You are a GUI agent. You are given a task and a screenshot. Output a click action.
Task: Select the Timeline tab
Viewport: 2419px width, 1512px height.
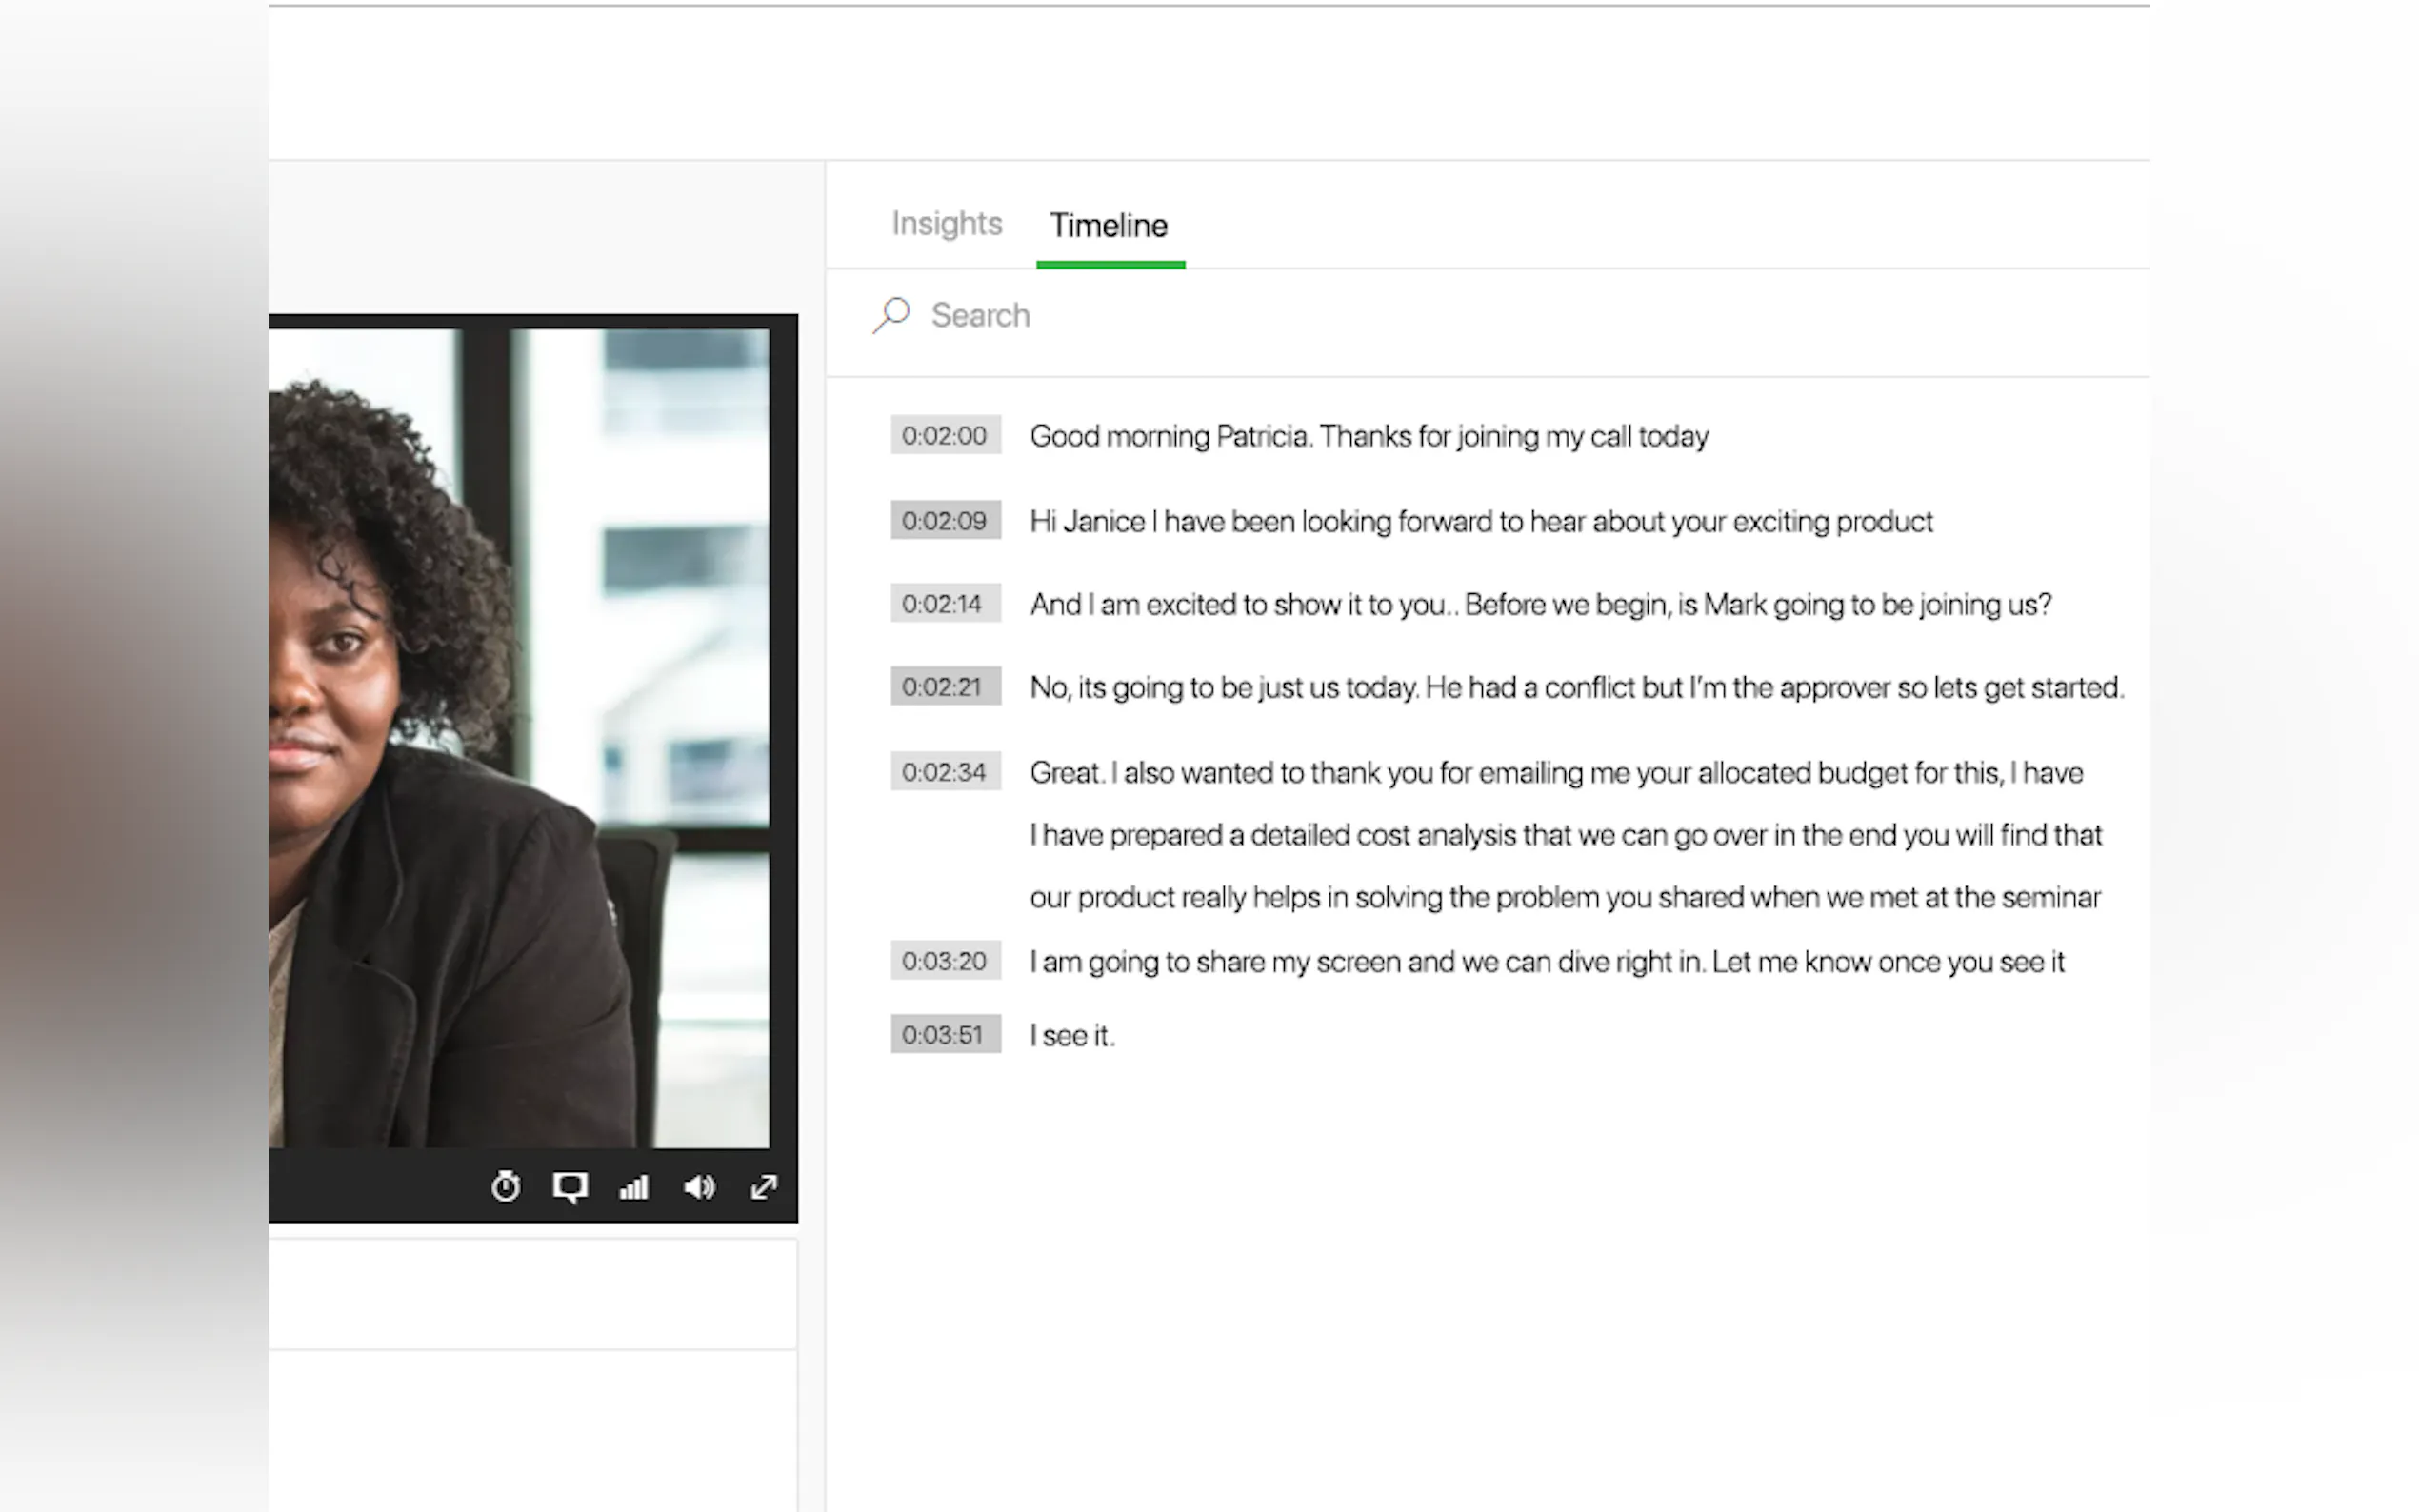tap(1108, 226)
